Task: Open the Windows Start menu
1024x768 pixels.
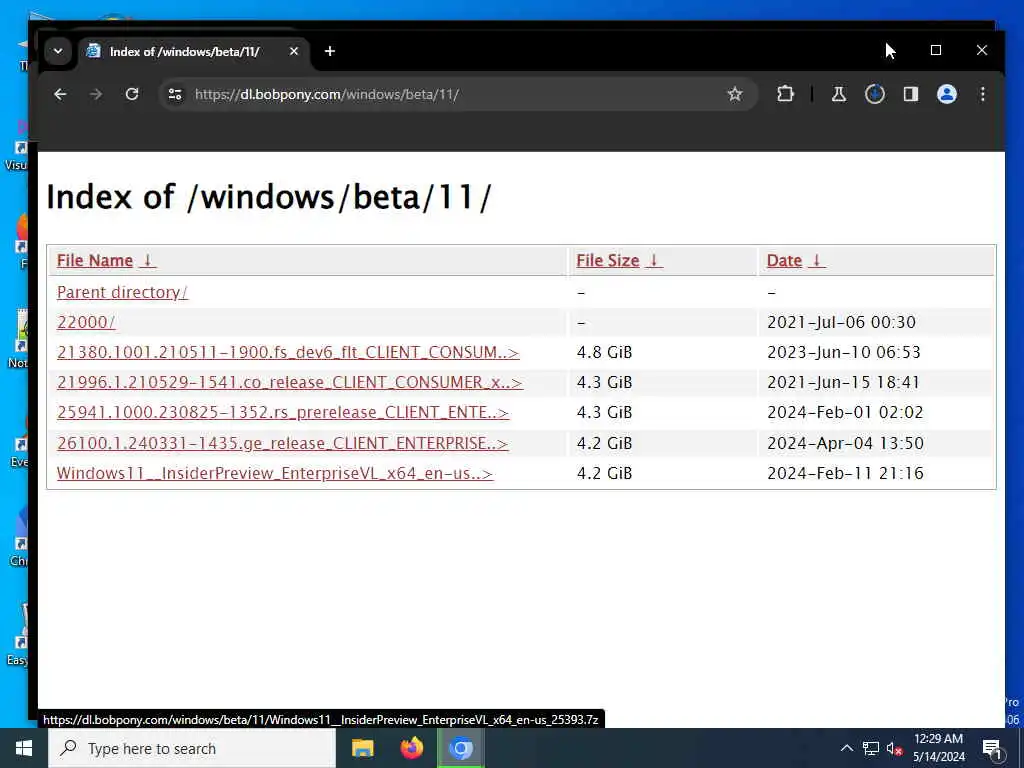Action: click(x=24, y=748)
